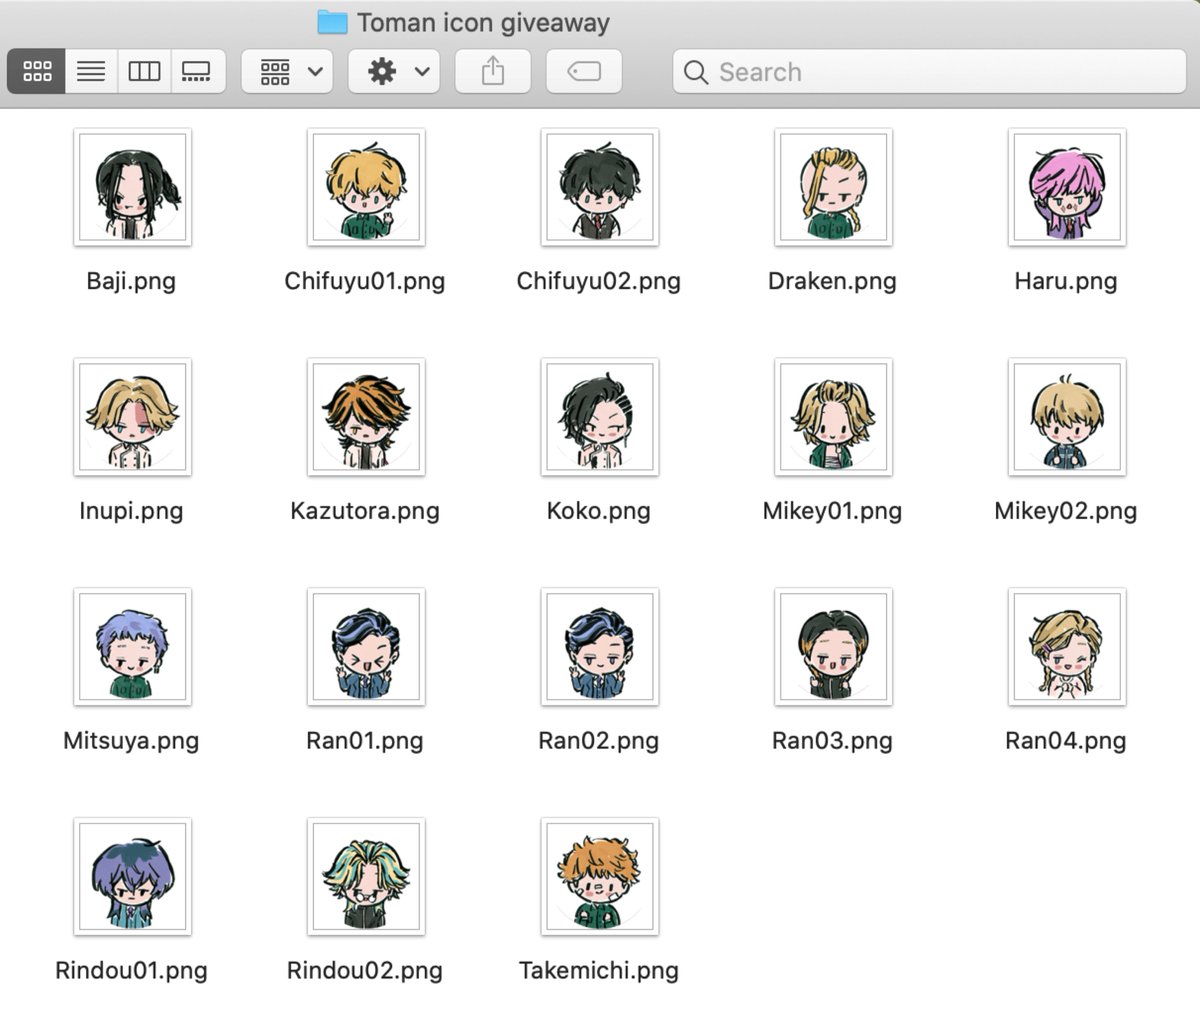The height and width of the screenshot is (1028, 1200).
Task: Select the Haru.png thumbnail
Action: coord(1067,187)
